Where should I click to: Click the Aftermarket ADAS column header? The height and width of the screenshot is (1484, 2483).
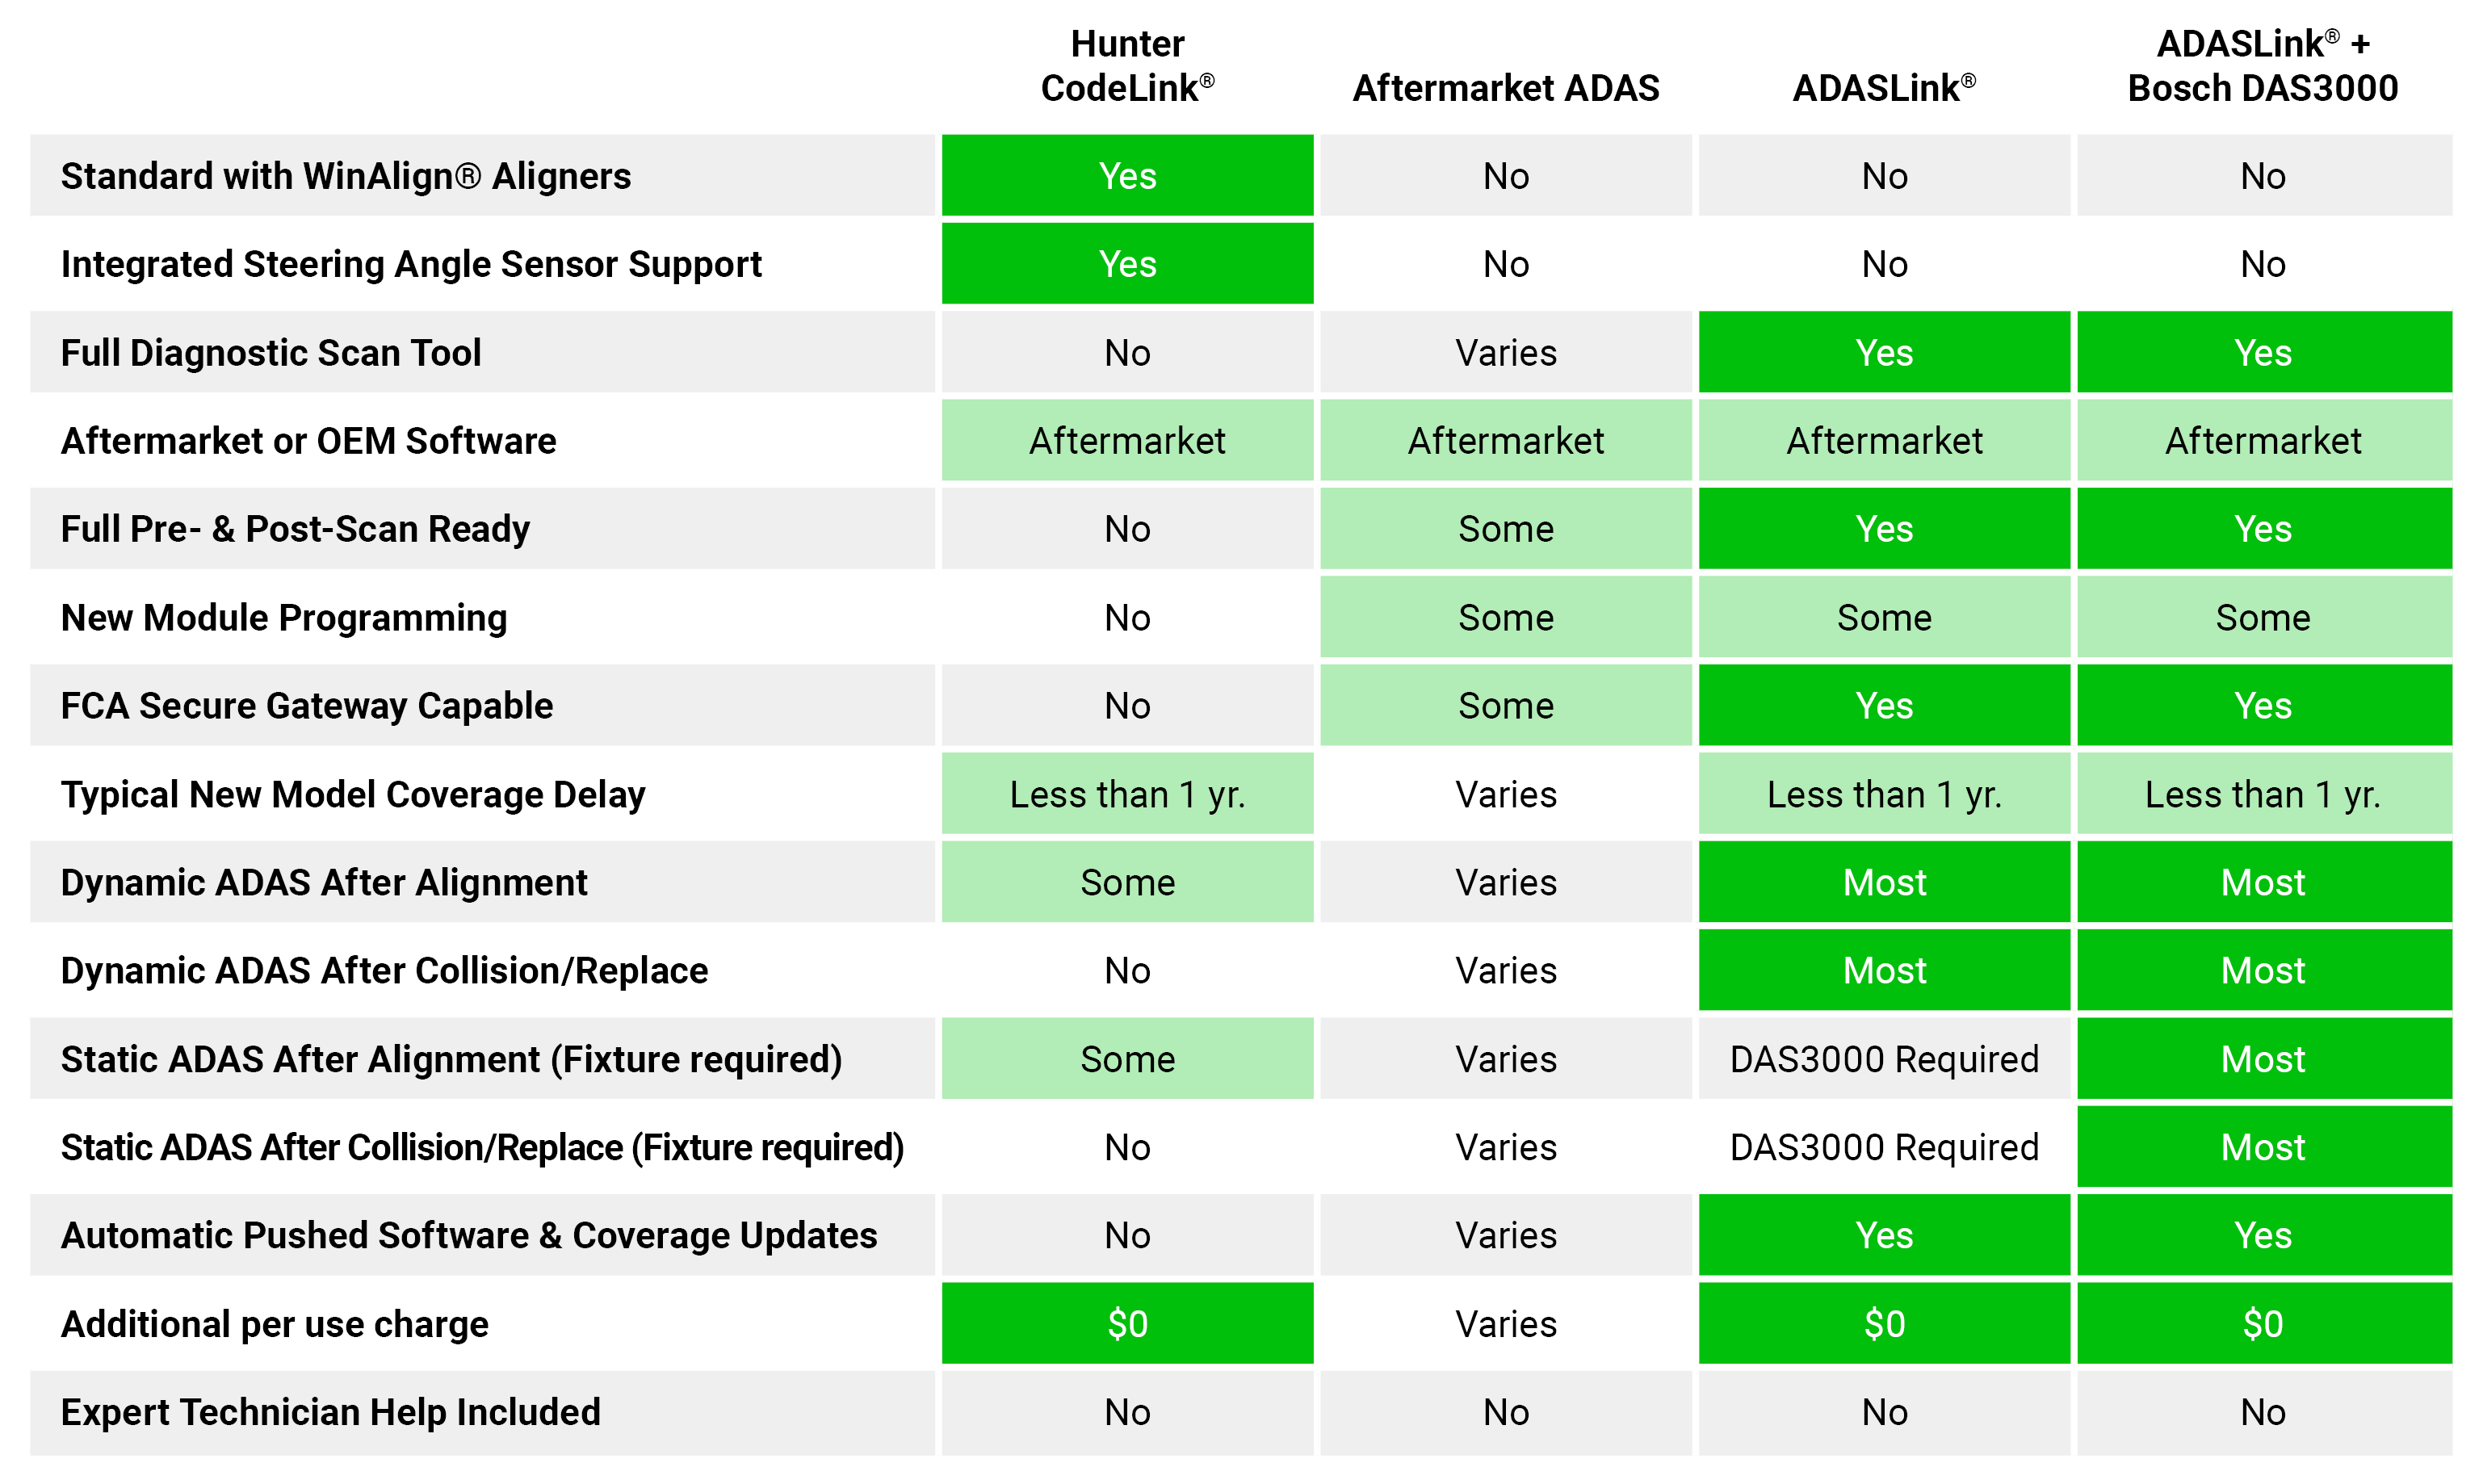coord(1505,88)
